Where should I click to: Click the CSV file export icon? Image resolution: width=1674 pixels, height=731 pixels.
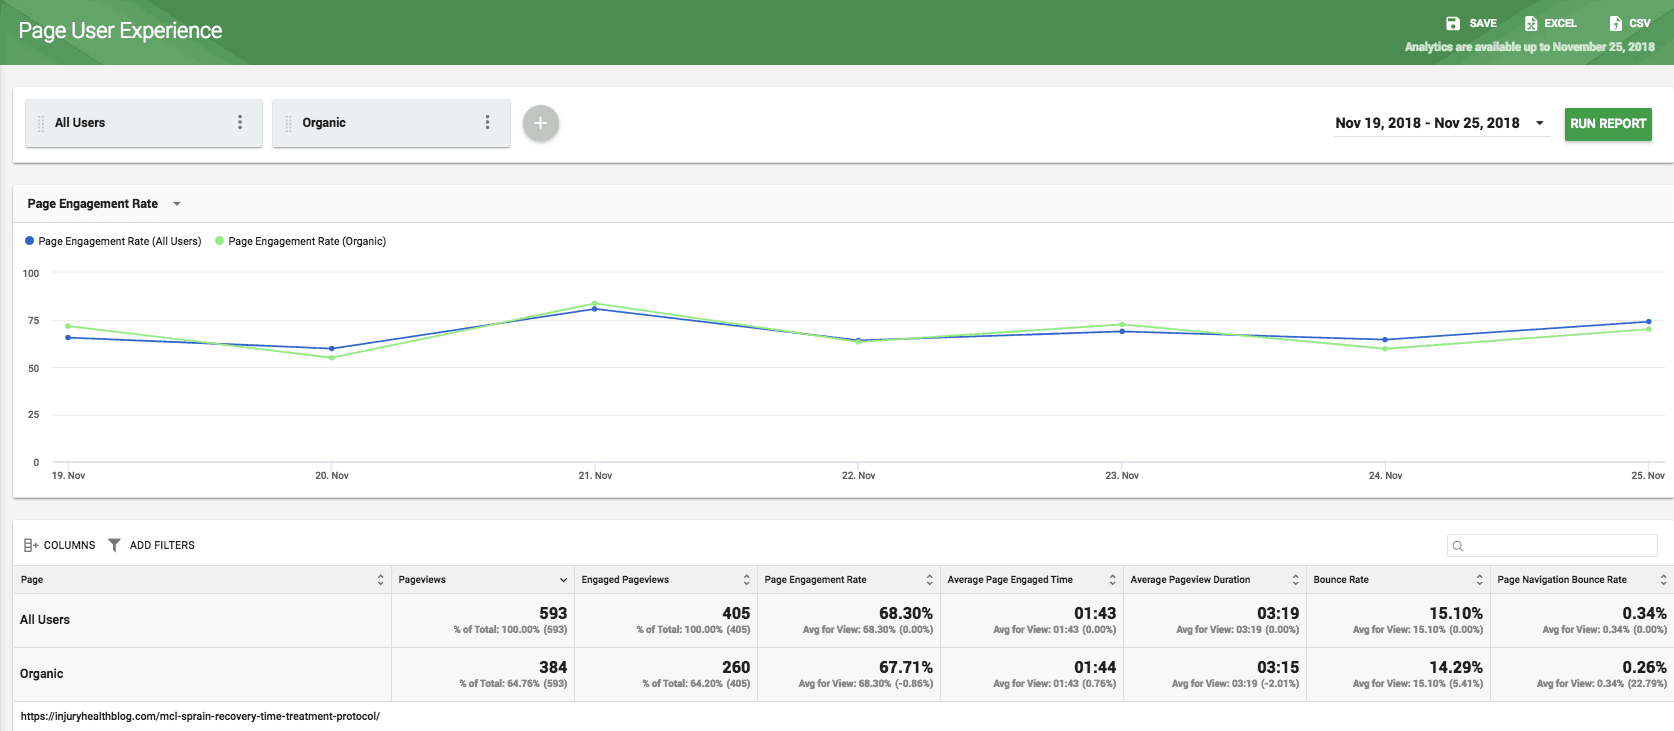pos(1615,23)
